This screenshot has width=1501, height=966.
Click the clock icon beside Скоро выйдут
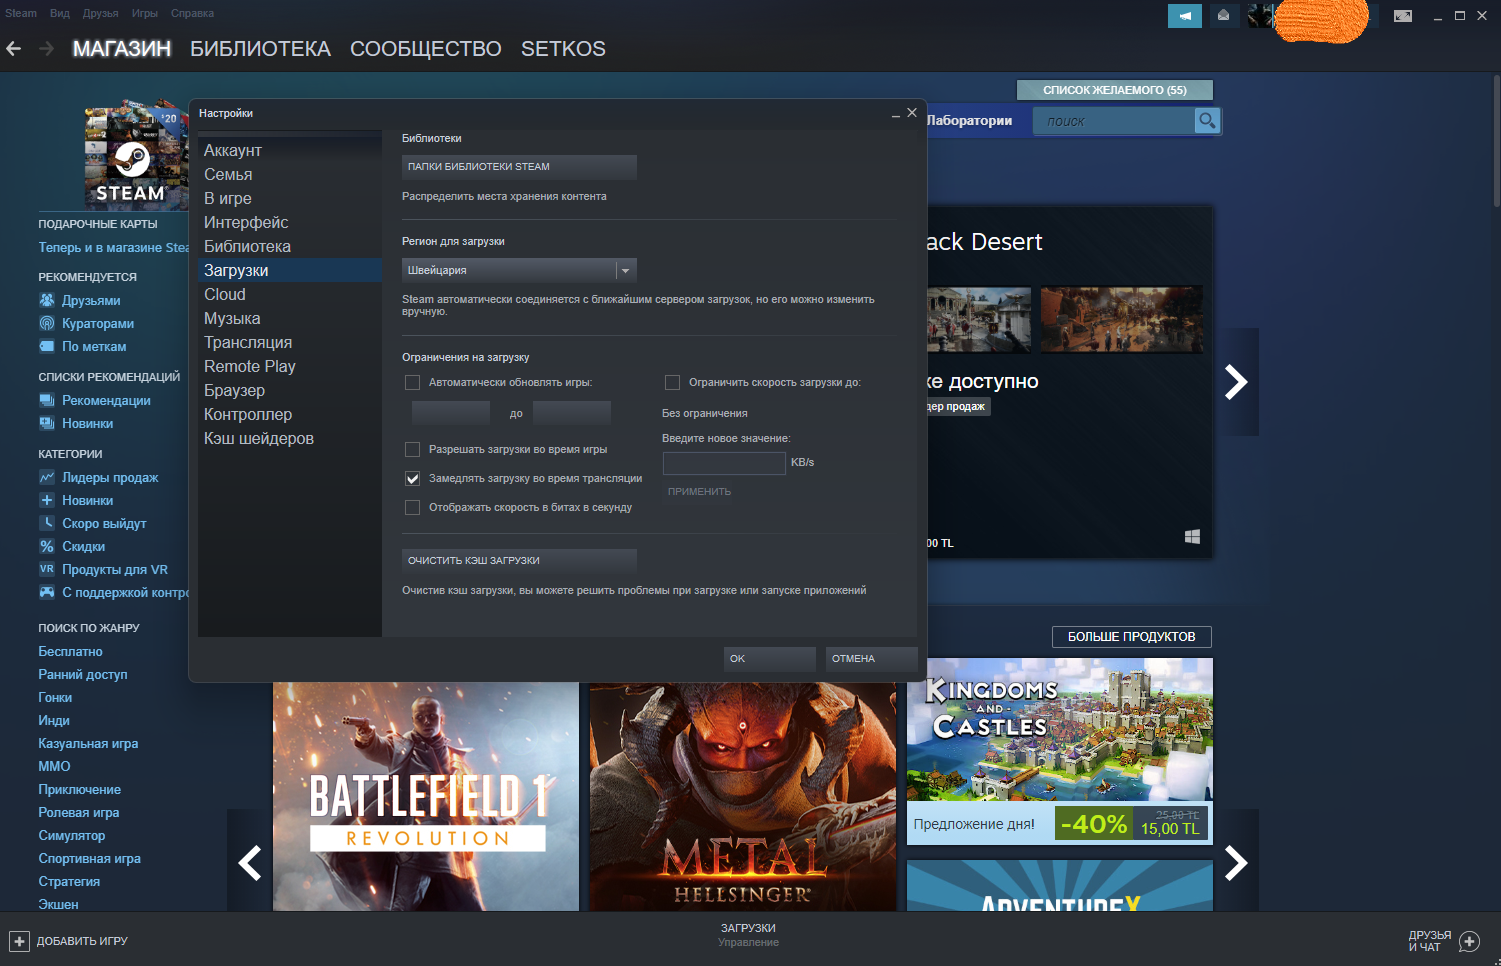click(x=47, y=523)
